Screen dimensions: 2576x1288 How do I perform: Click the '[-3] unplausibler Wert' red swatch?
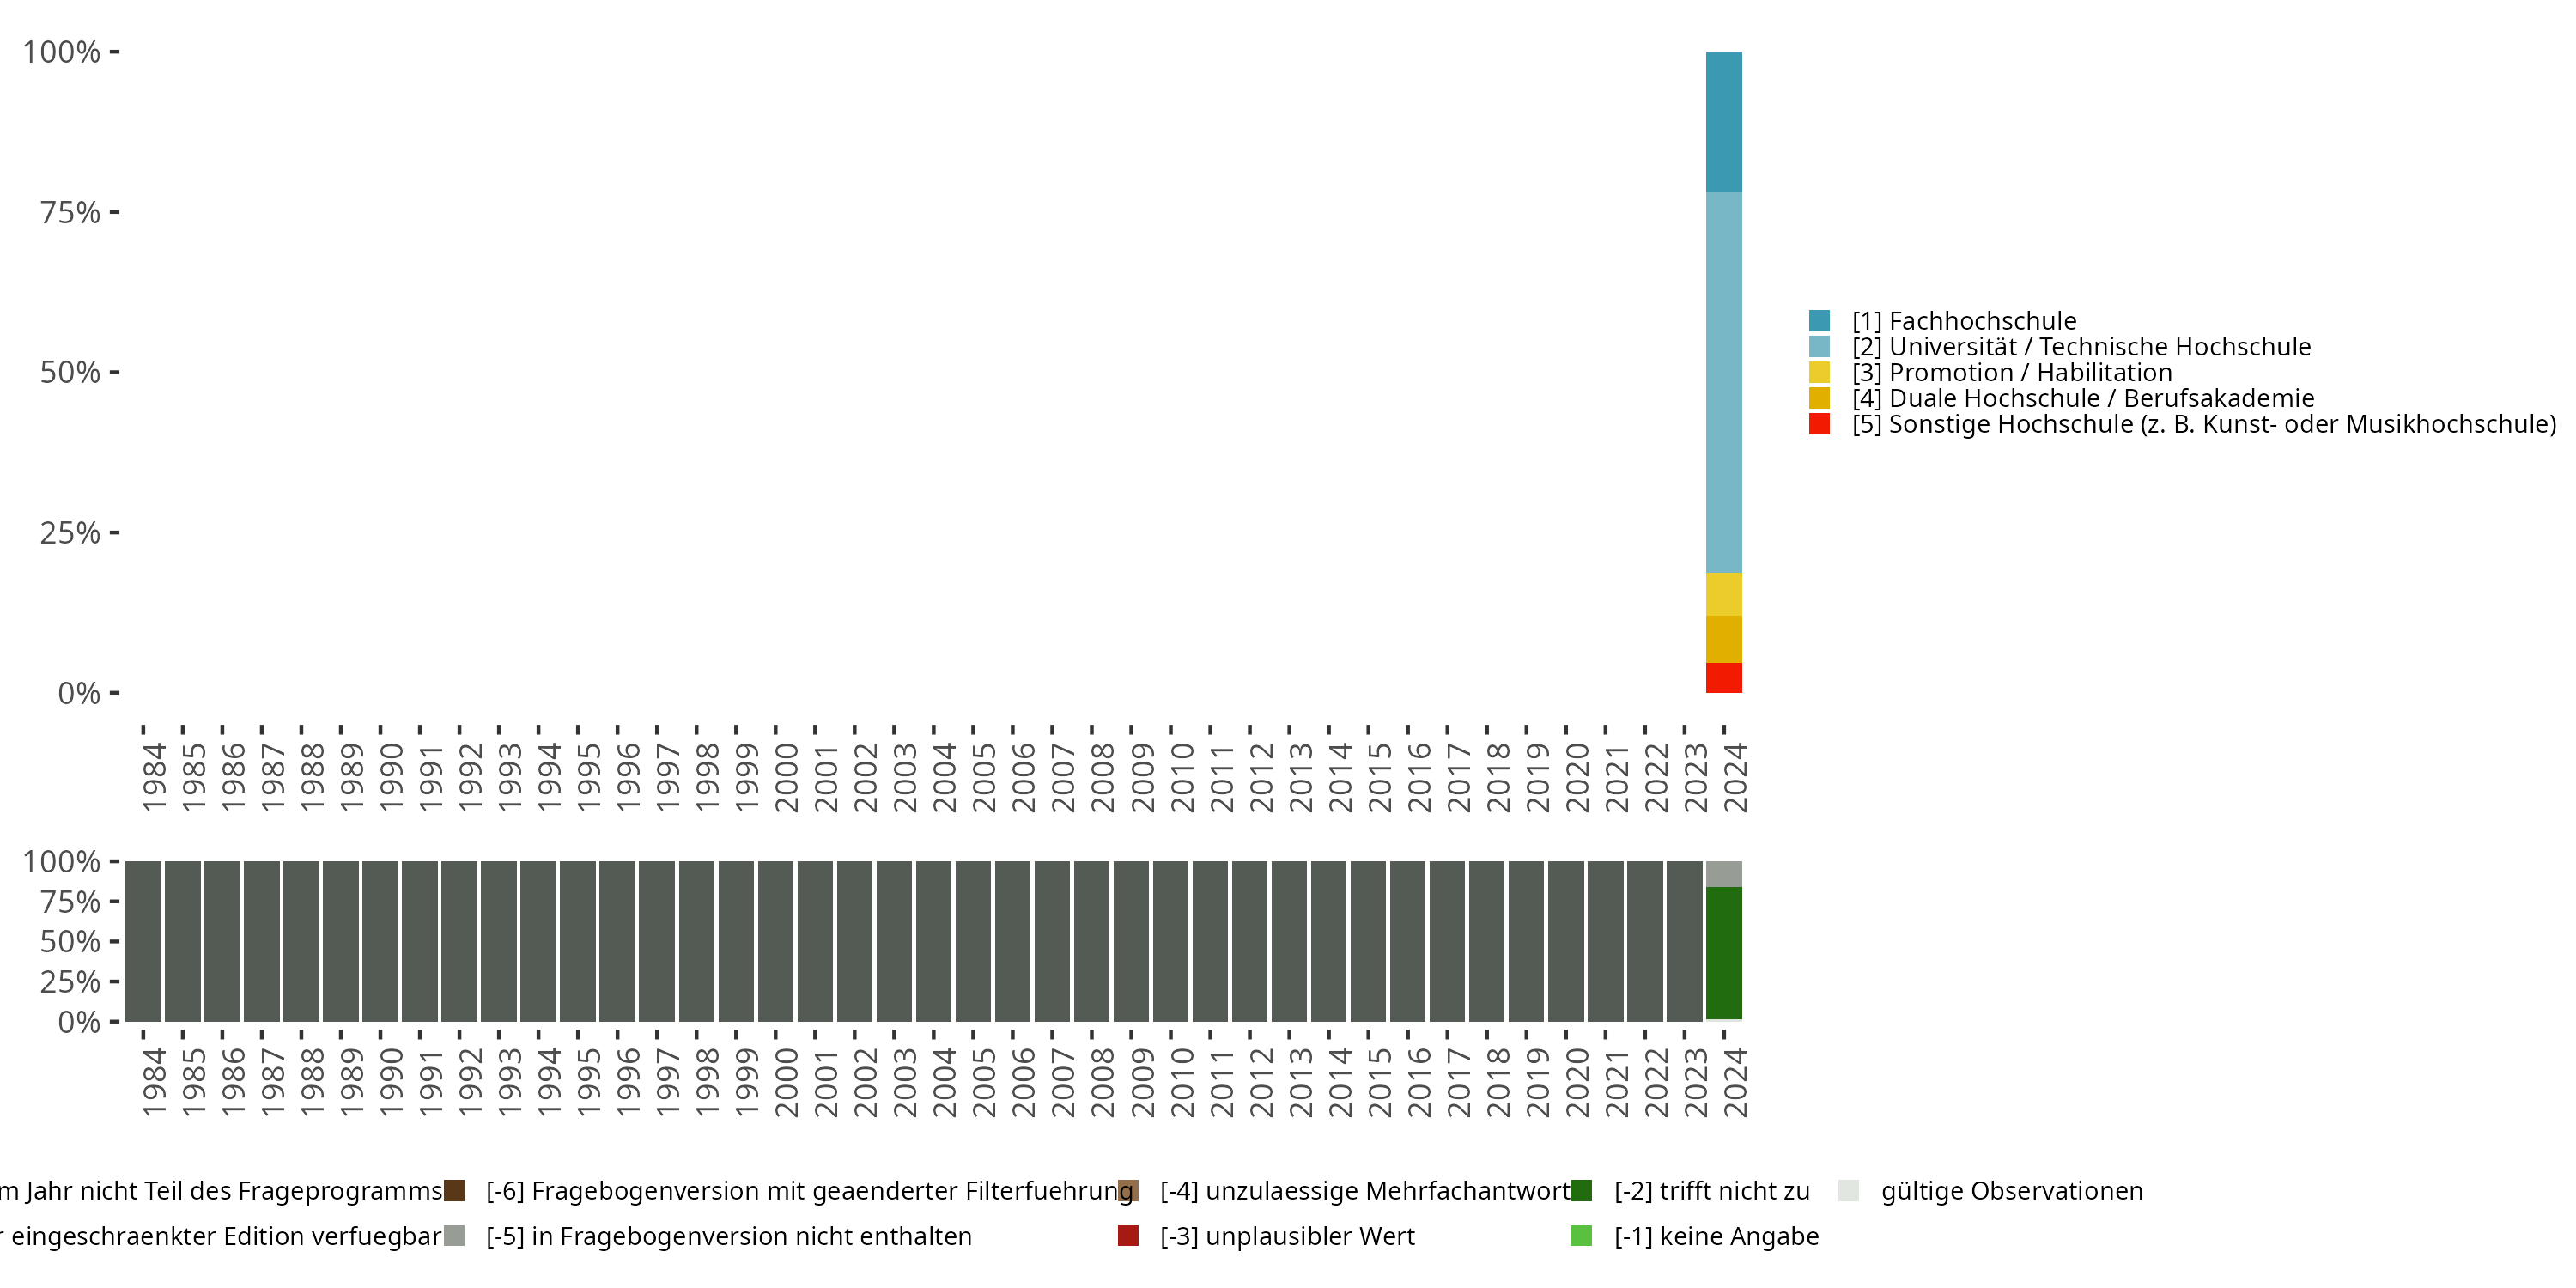pos(1128,1236)
